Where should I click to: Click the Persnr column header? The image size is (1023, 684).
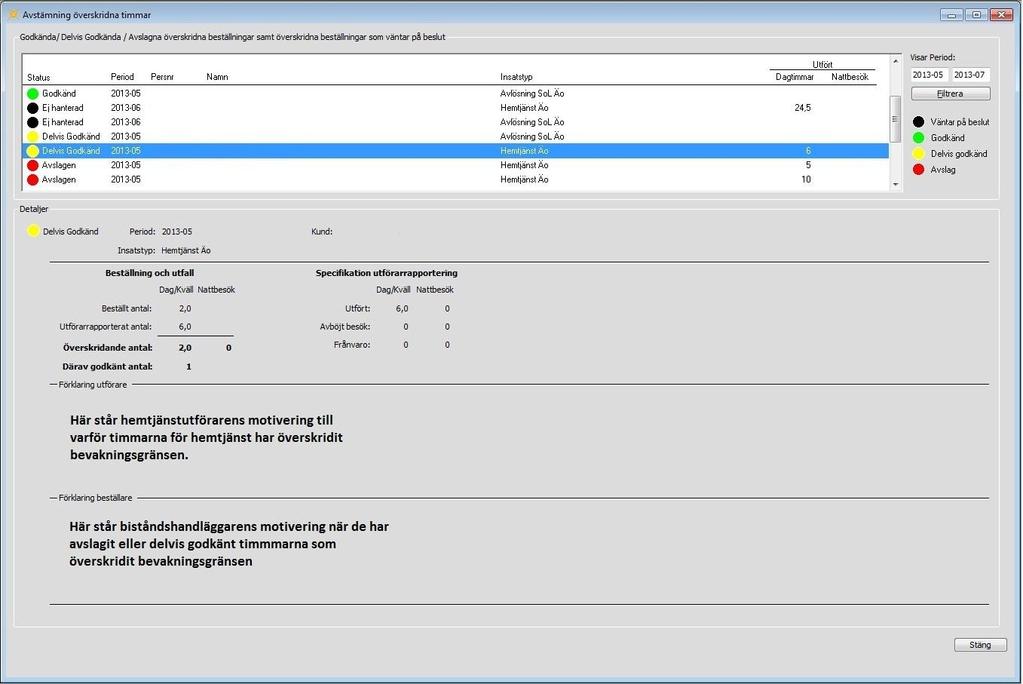point(162,77)
